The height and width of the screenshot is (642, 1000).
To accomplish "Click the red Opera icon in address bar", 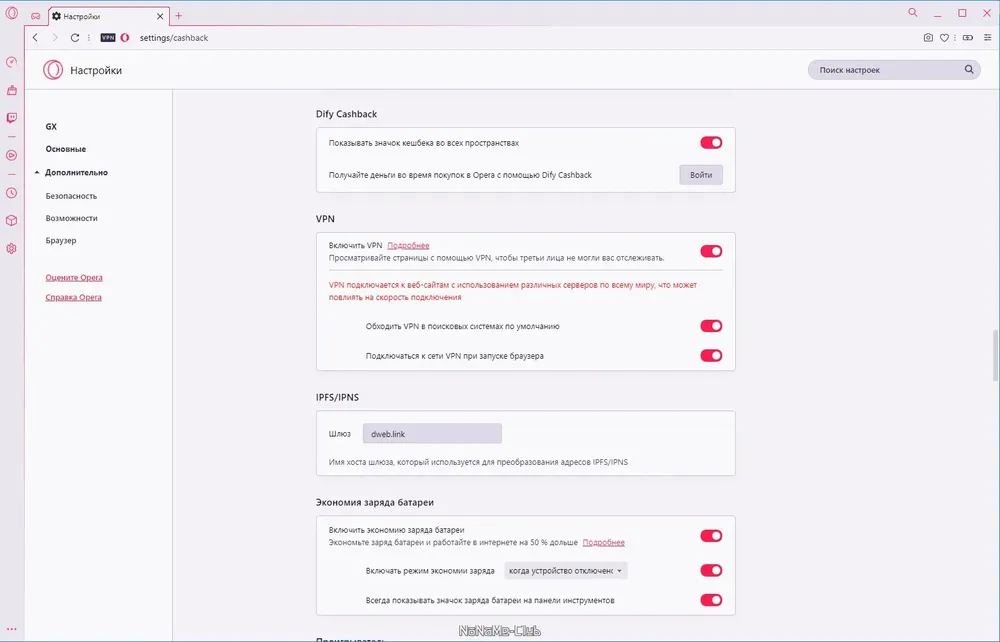I will coord(125,38).
